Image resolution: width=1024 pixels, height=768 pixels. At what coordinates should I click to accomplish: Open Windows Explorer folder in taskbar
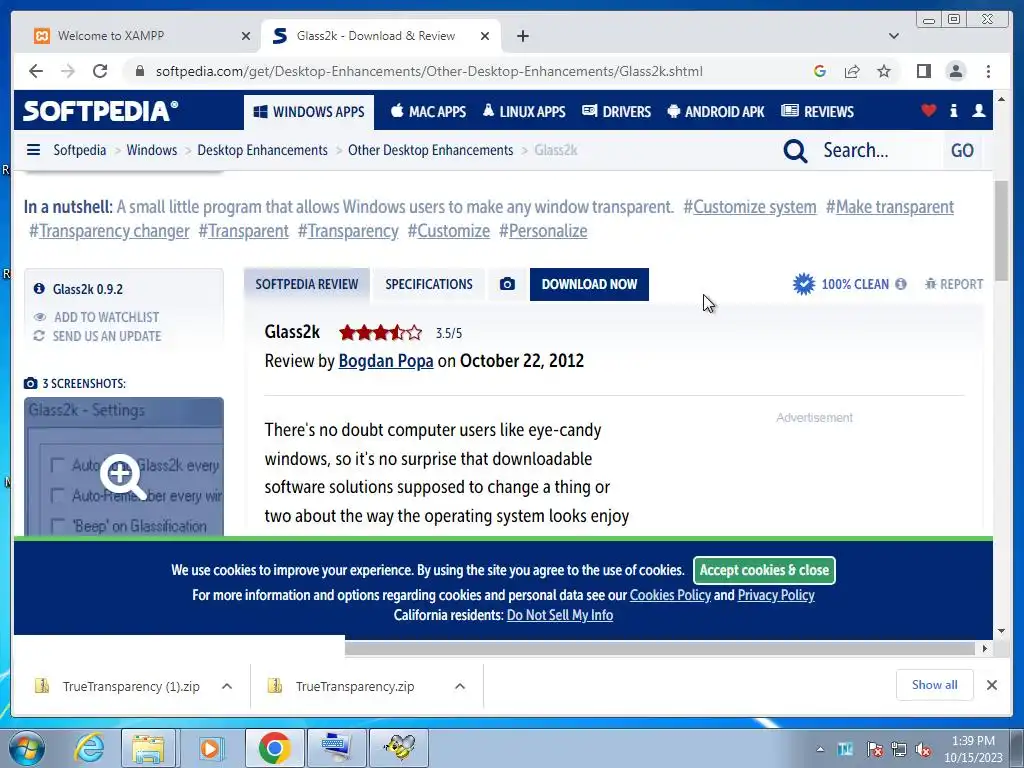(148, 748)
